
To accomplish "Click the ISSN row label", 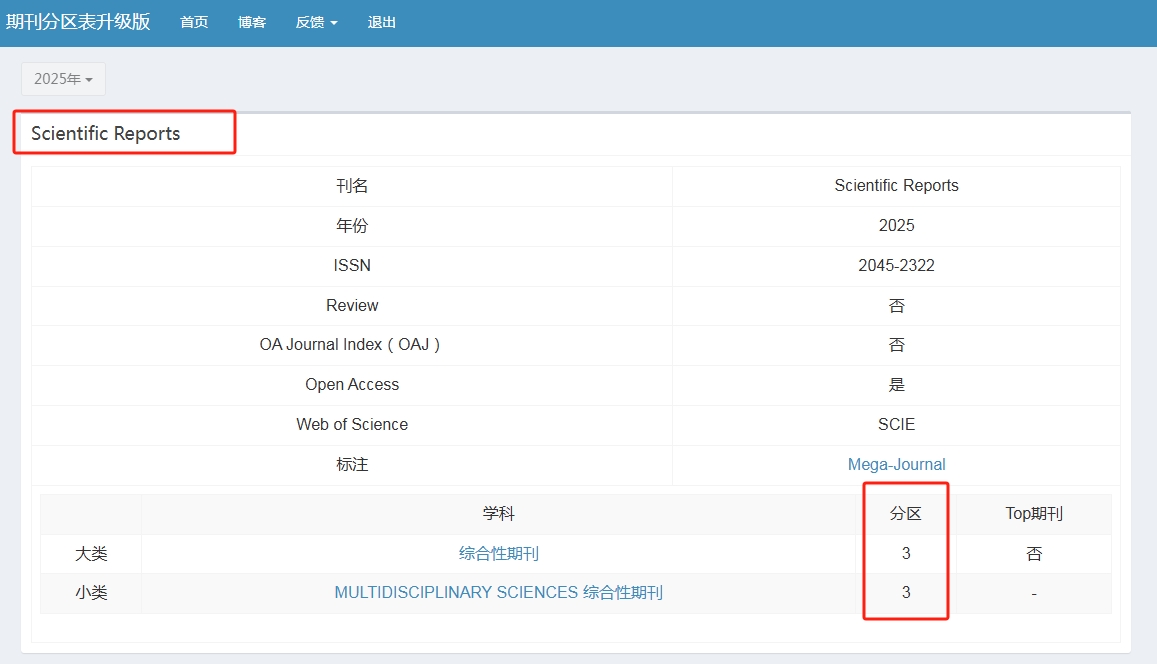I will click(352, 266).
